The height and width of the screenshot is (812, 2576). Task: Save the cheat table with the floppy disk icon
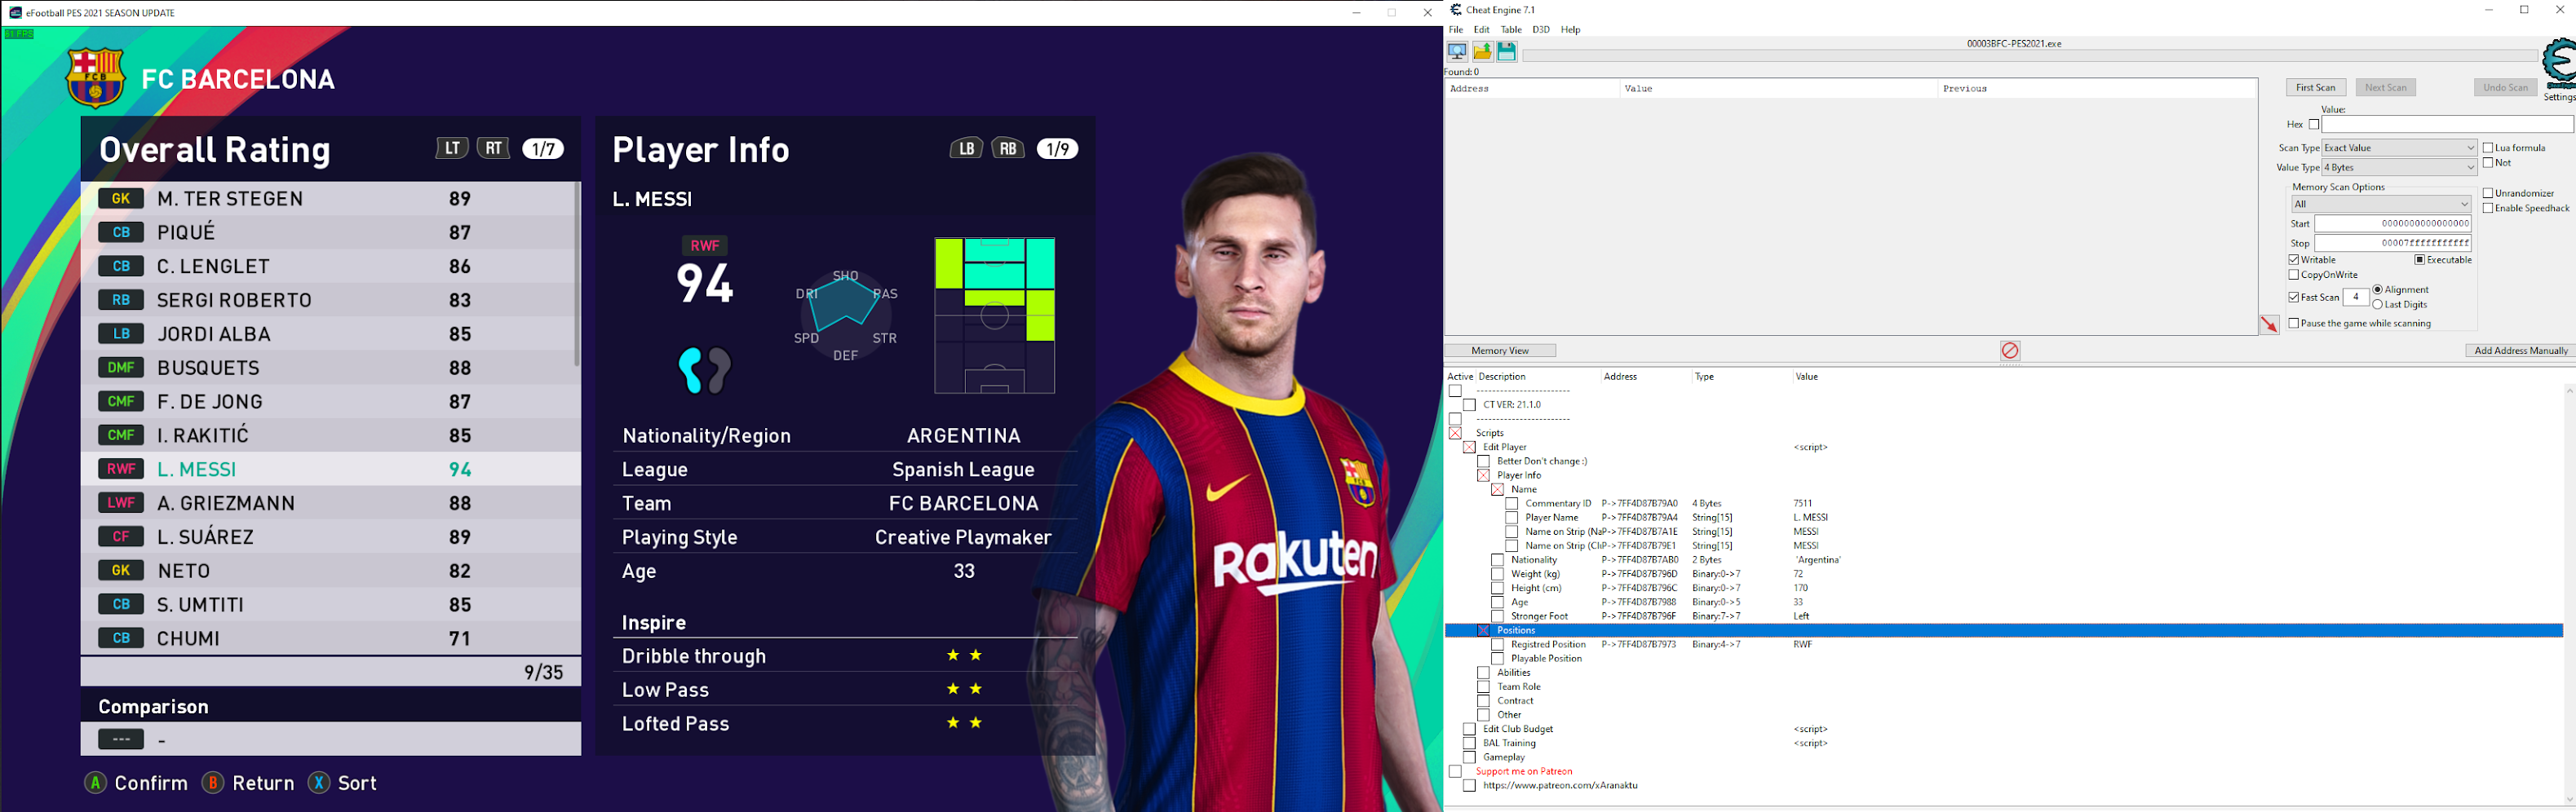(1507, 51)
